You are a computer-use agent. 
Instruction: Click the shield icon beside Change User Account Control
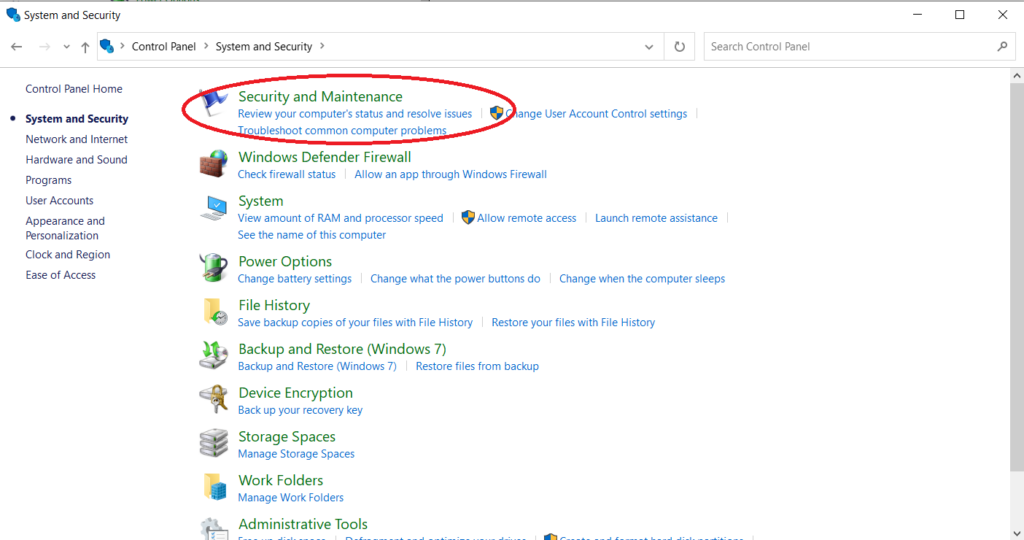pyautogui.click(x=496, y=113)
